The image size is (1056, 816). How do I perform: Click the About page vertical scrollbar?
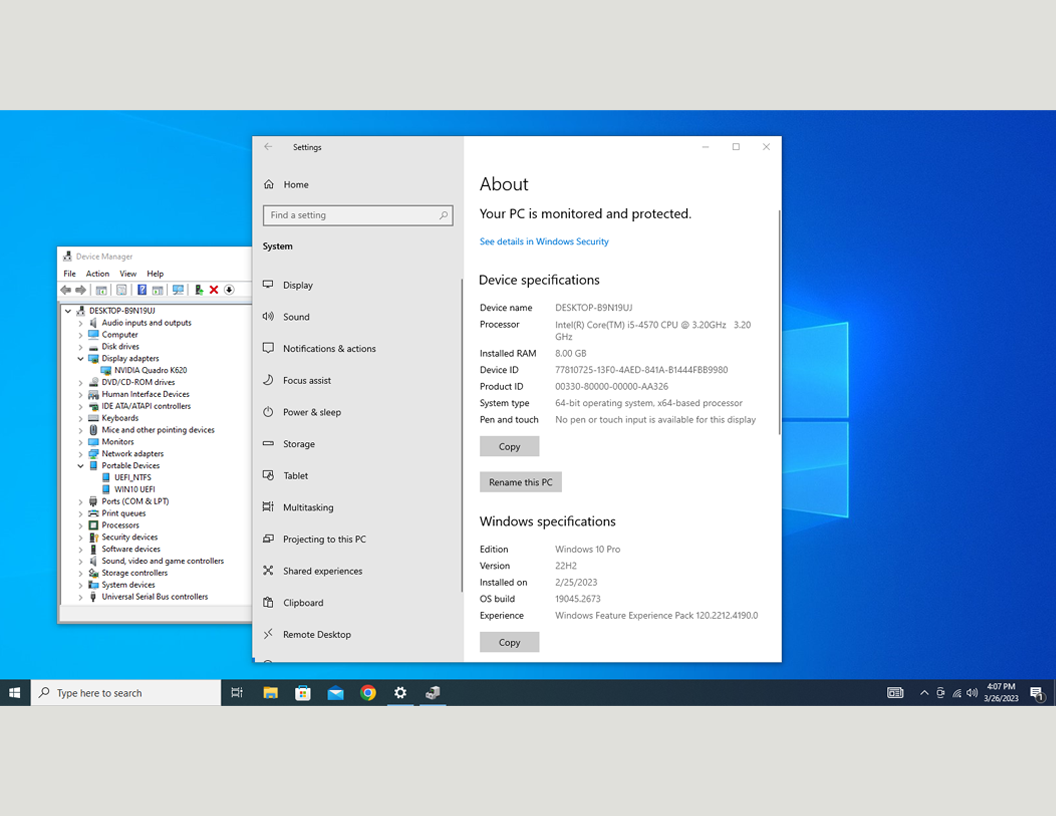[779, 322]
